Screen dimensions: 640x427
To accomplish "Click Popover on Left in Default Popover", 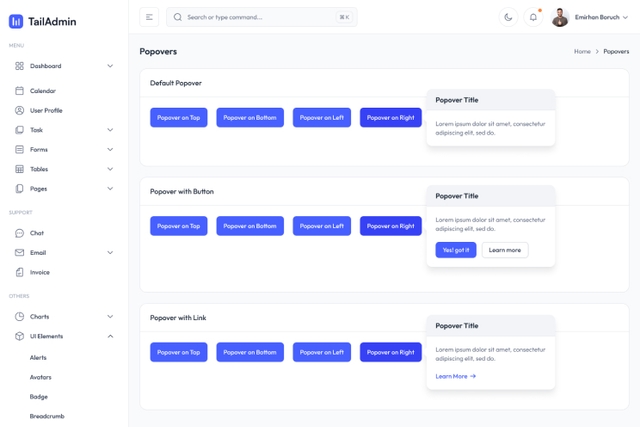I will (x=322, y=118).
